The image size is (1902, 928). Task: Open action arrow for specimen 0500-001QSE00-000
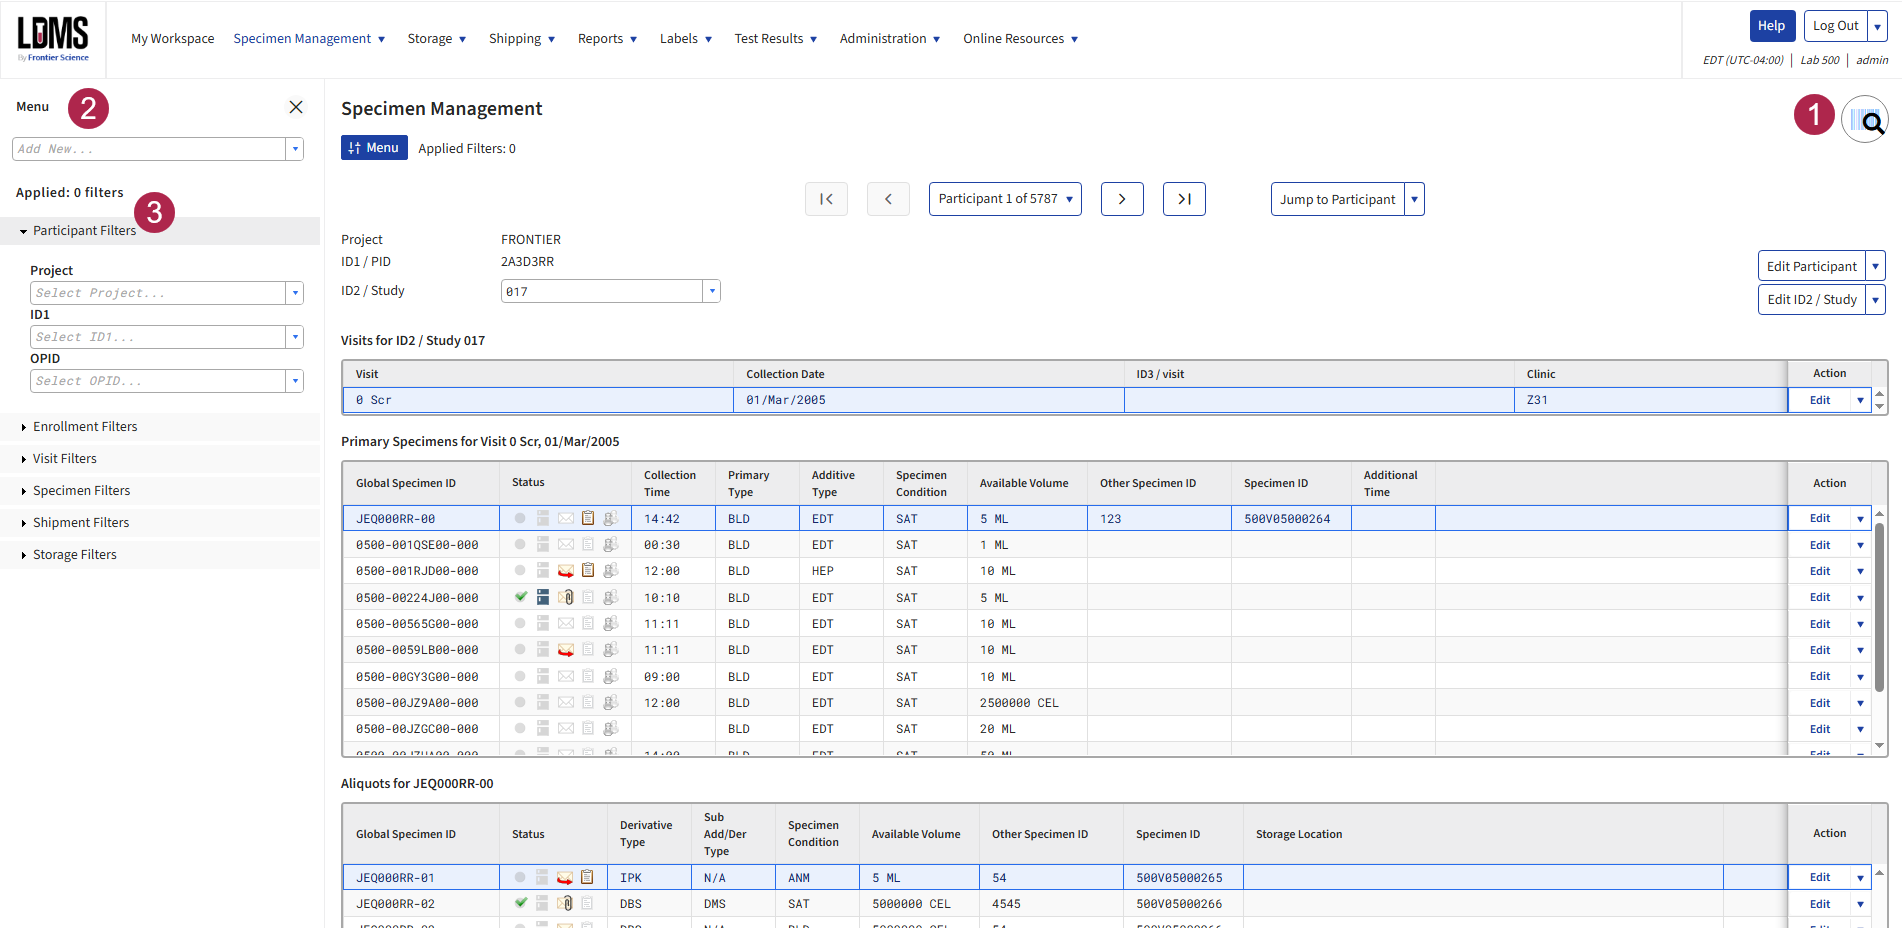click(x=1860, y=545)
